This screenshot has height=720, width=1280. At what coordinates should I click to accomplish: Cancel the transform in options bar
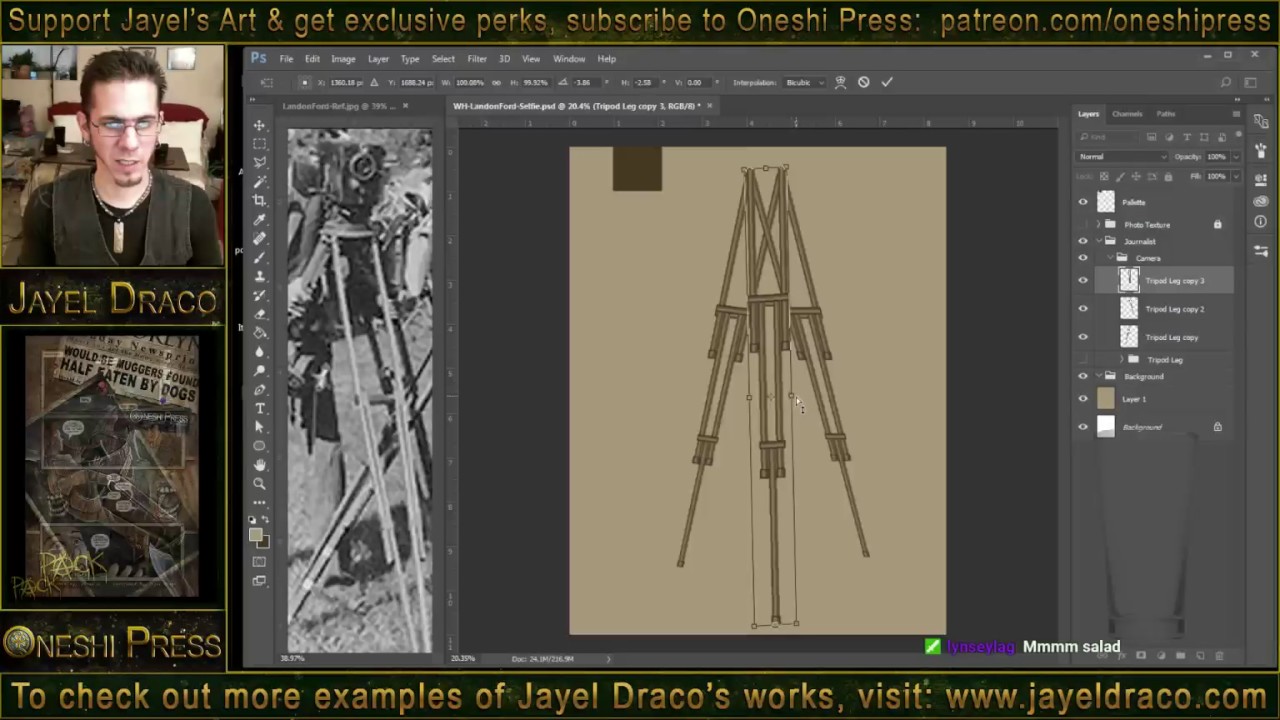pyautogui.click(x=864, y=82)
